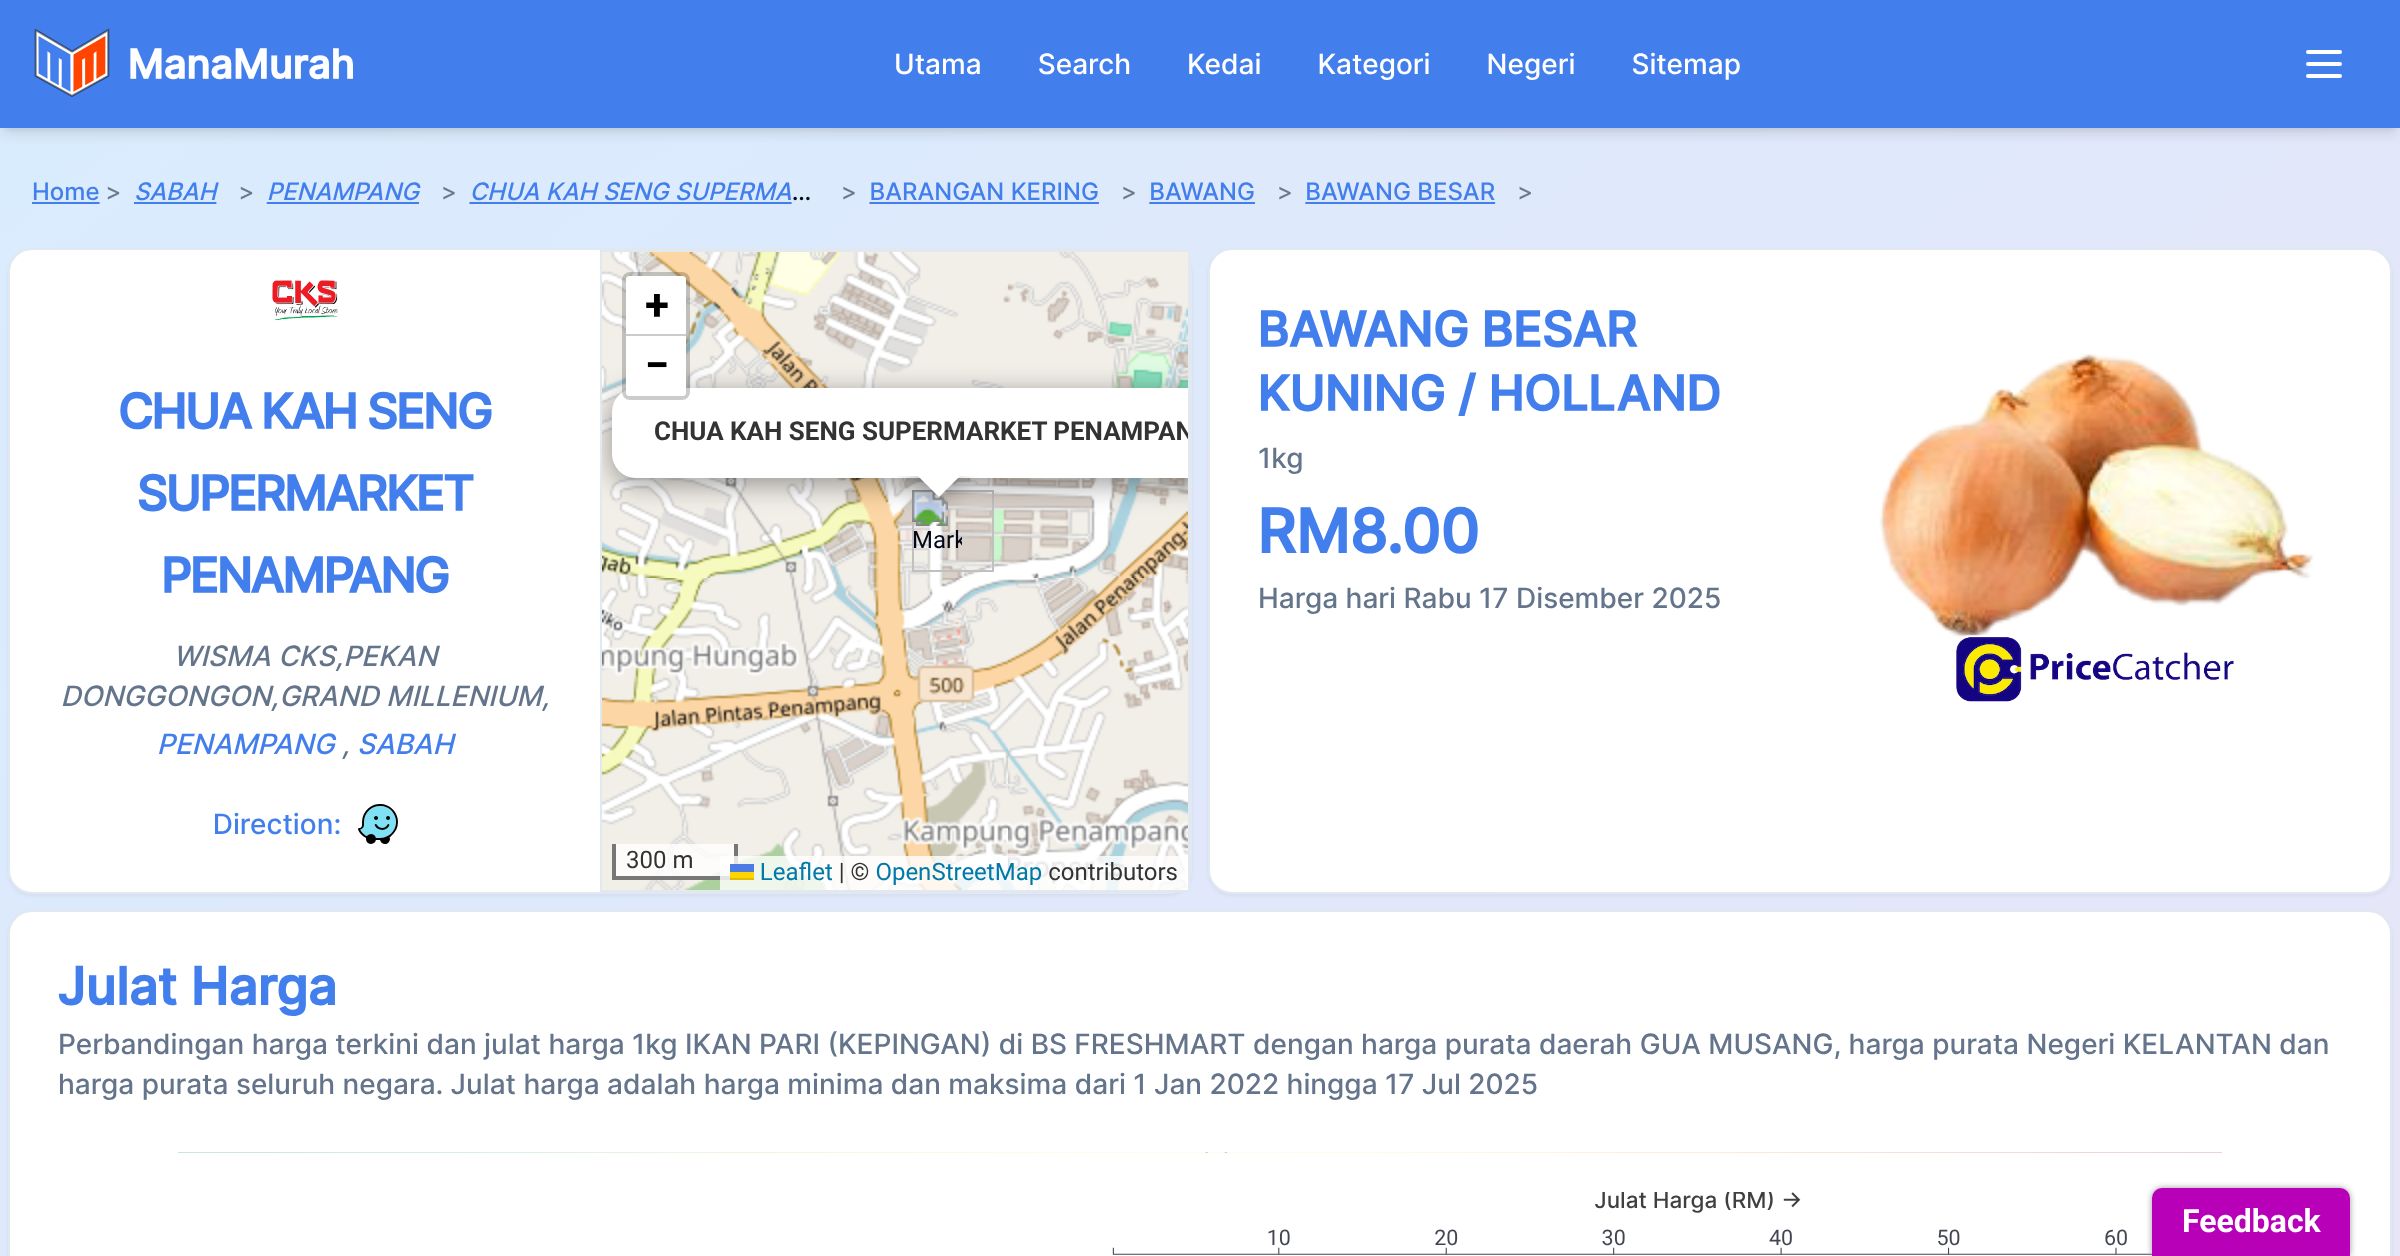This screenshot has height=1256, width=2400.
Task: Click the onion product image
Action: coord(2094,490)
